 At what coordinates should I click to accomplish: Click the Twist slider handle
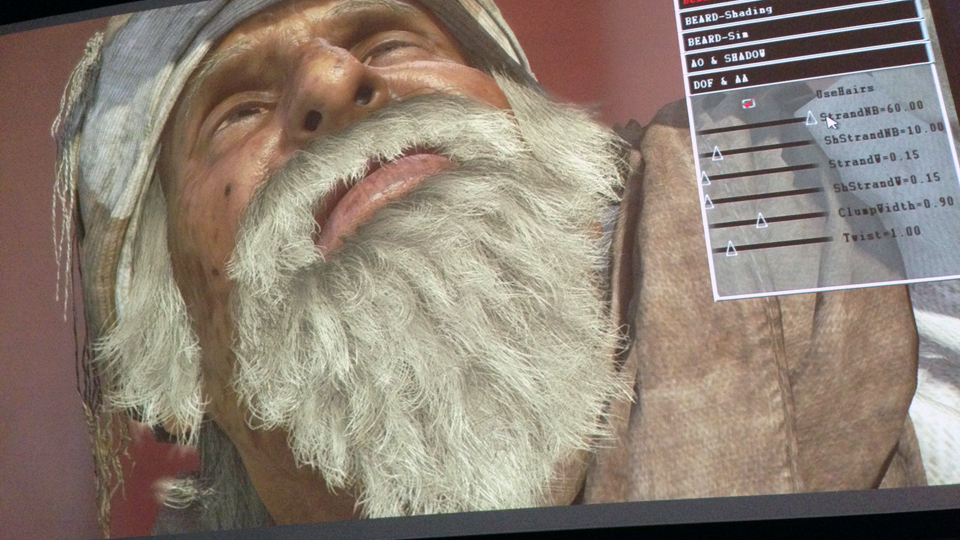[731, 249]
